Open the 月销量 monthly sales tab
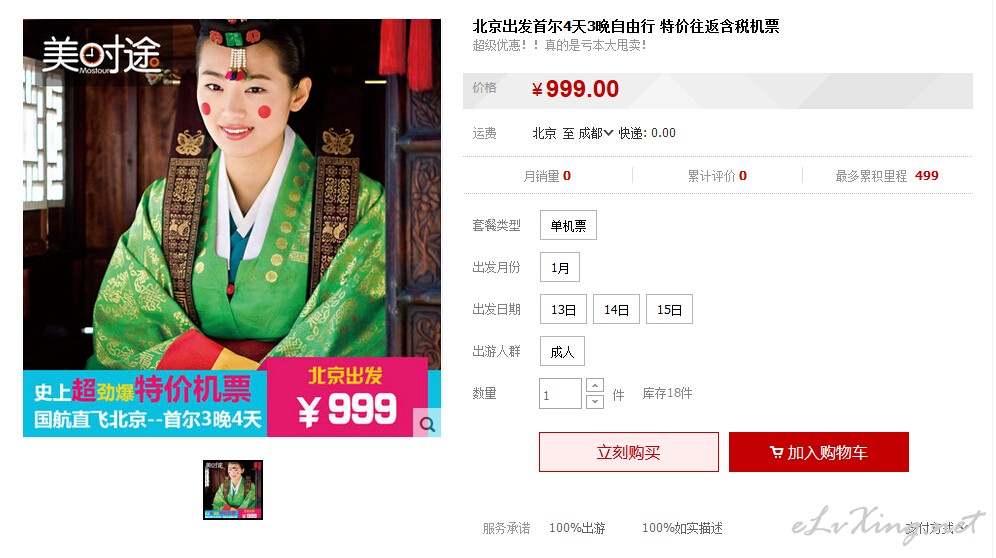The height and width of the screenshot is (558, 996). pyautogui.click(x=547, y=175)
